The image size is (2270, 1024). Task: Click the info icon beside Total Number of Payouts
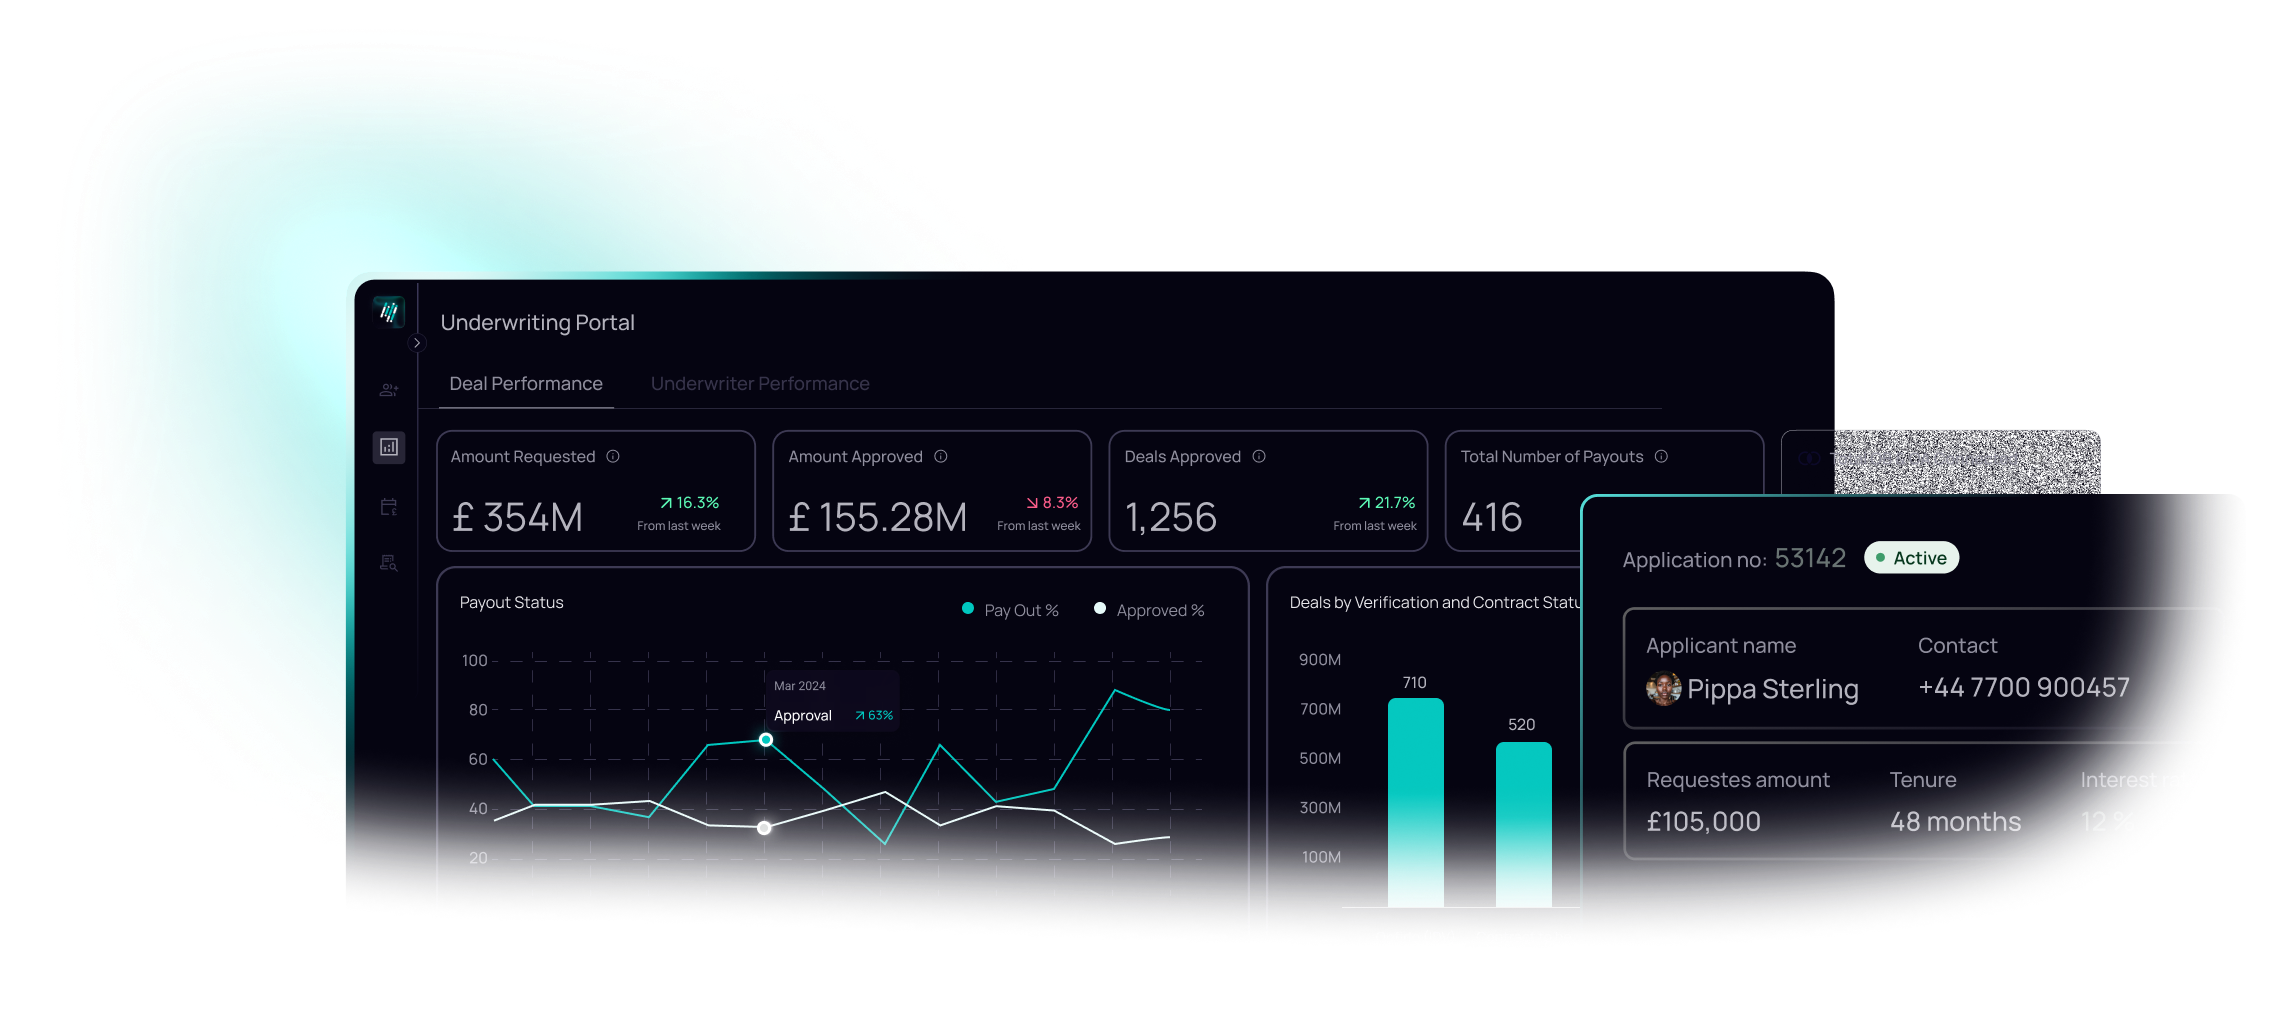pyautogui.click(x=1661, y=456)
